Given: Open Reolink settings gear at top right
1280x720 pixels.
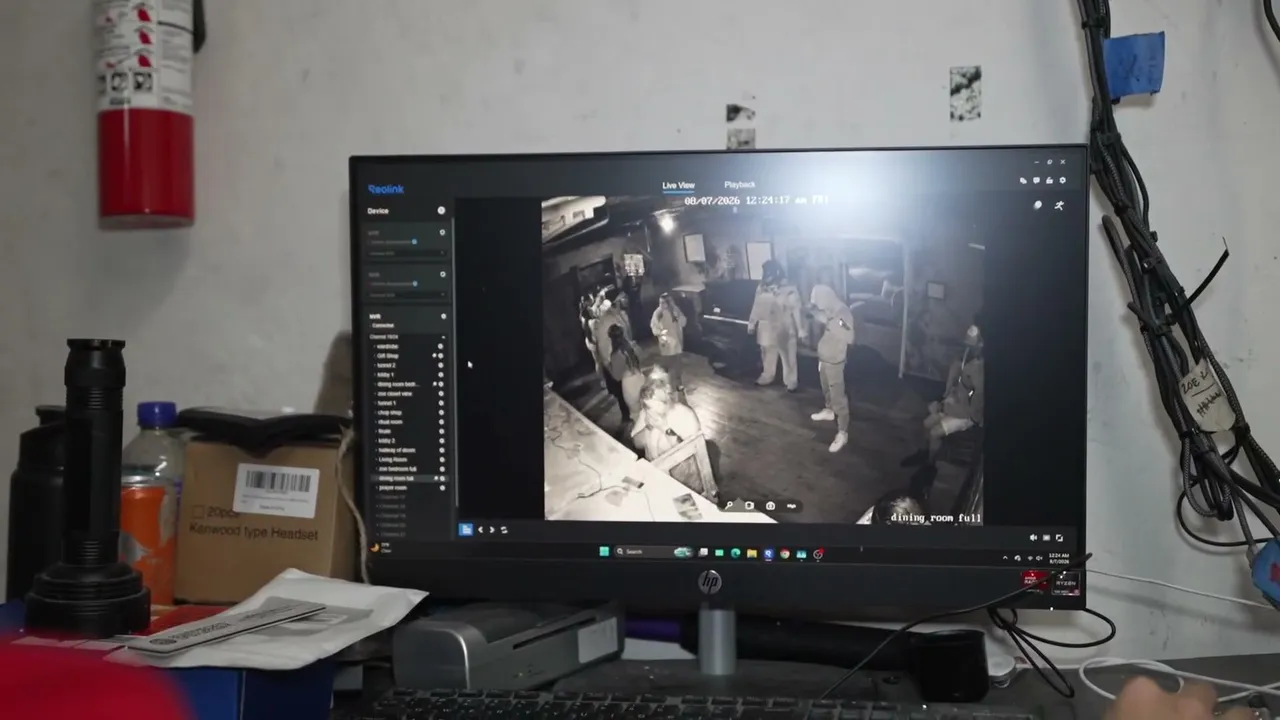Looking at the screenshot, I should pyautogui.click(x=1062, y=181).
